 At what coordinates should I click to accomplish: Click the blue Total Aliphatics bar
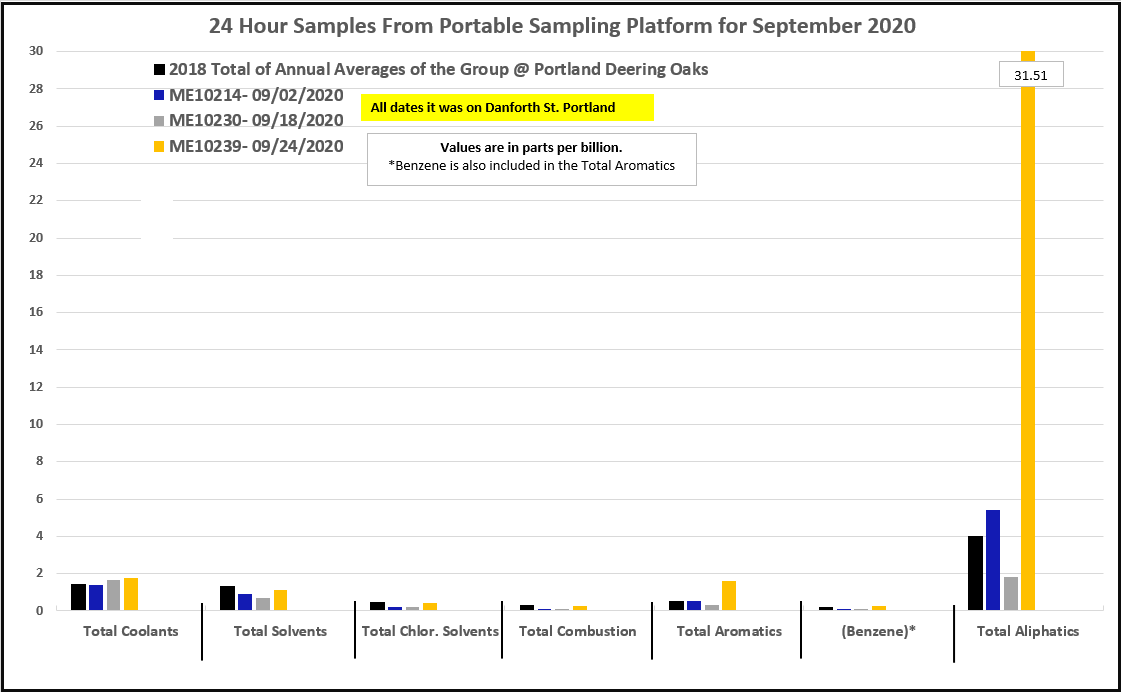[993, 560]
